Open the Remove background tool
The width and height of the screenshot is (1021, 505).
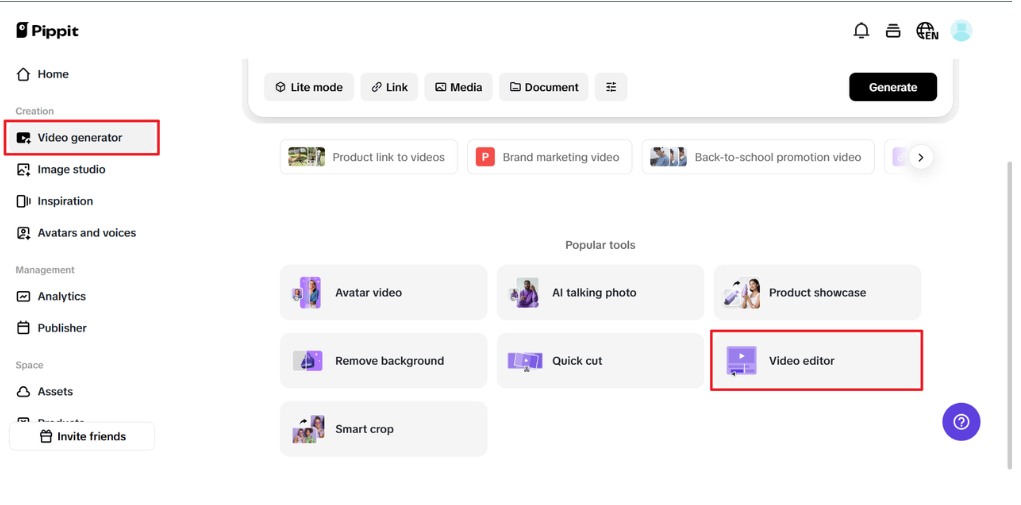[x=384, y=361]
